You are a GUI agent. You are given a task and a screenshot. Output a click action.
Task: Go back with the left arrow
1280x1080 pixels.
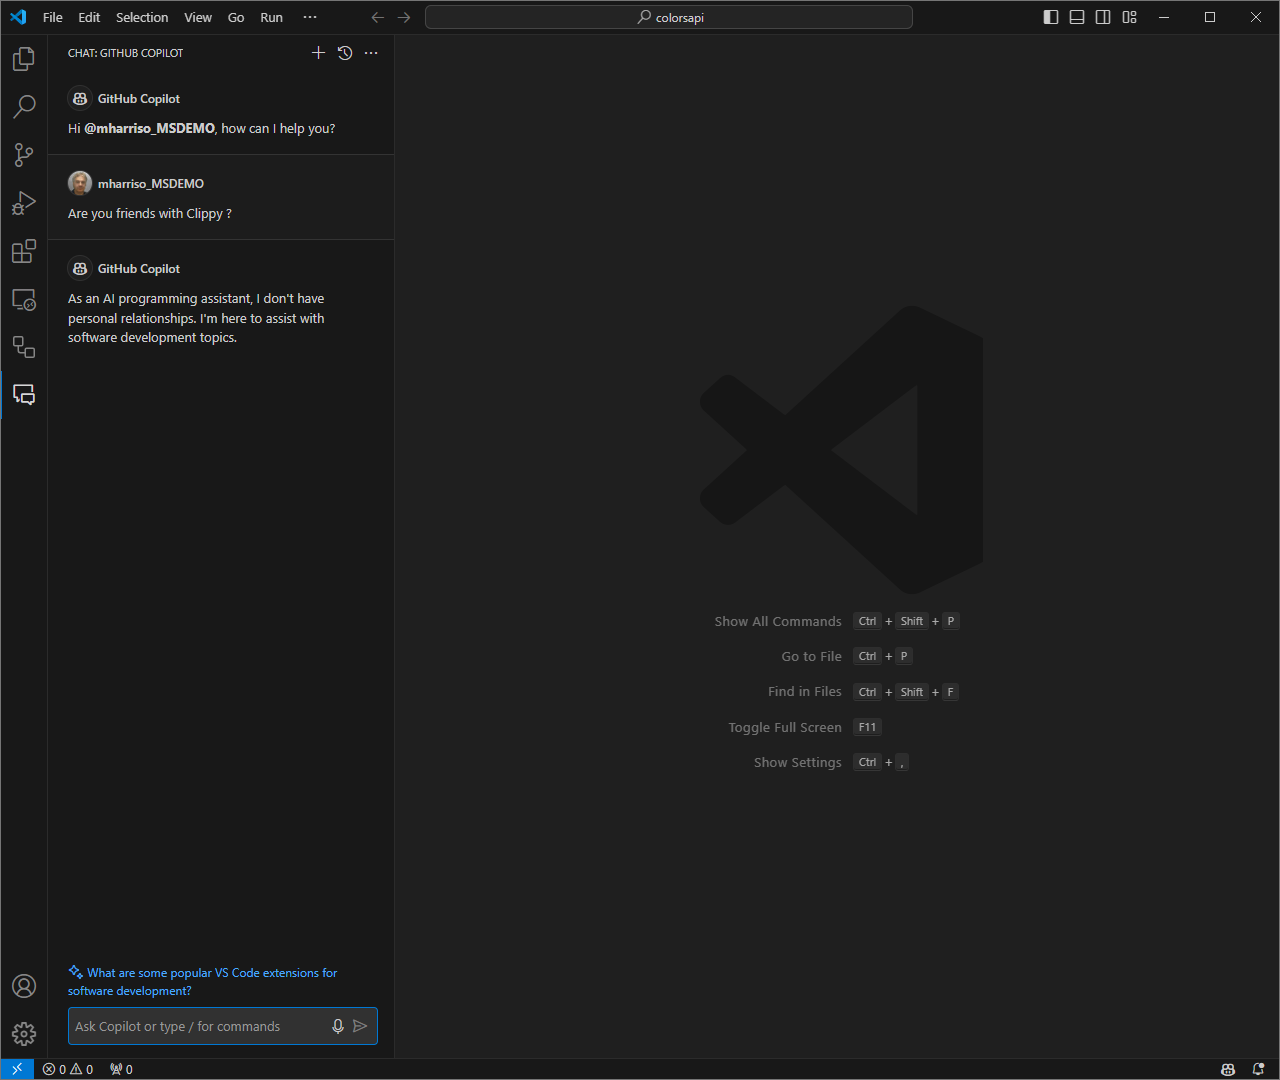coord(377,17)
